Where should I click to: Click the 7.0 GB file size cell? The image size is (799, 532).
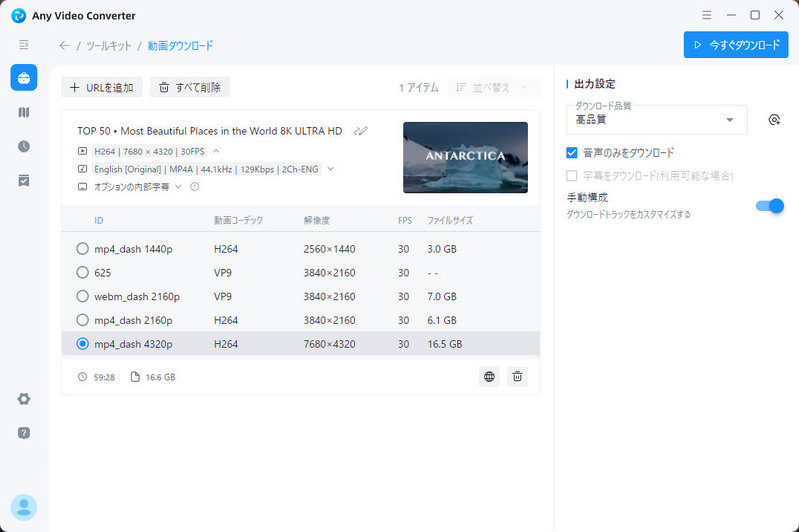tap(442, 297)
